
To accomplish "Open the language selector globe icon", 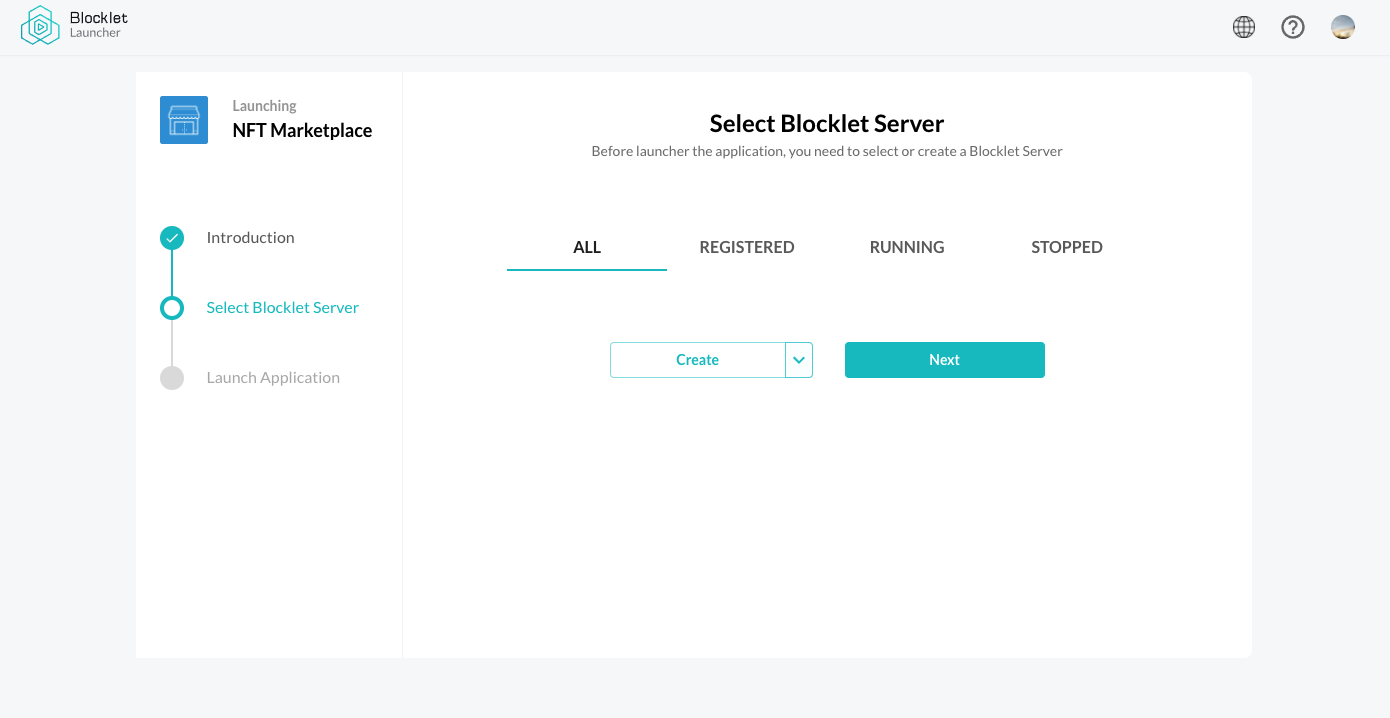I will tap(1244, 27).
